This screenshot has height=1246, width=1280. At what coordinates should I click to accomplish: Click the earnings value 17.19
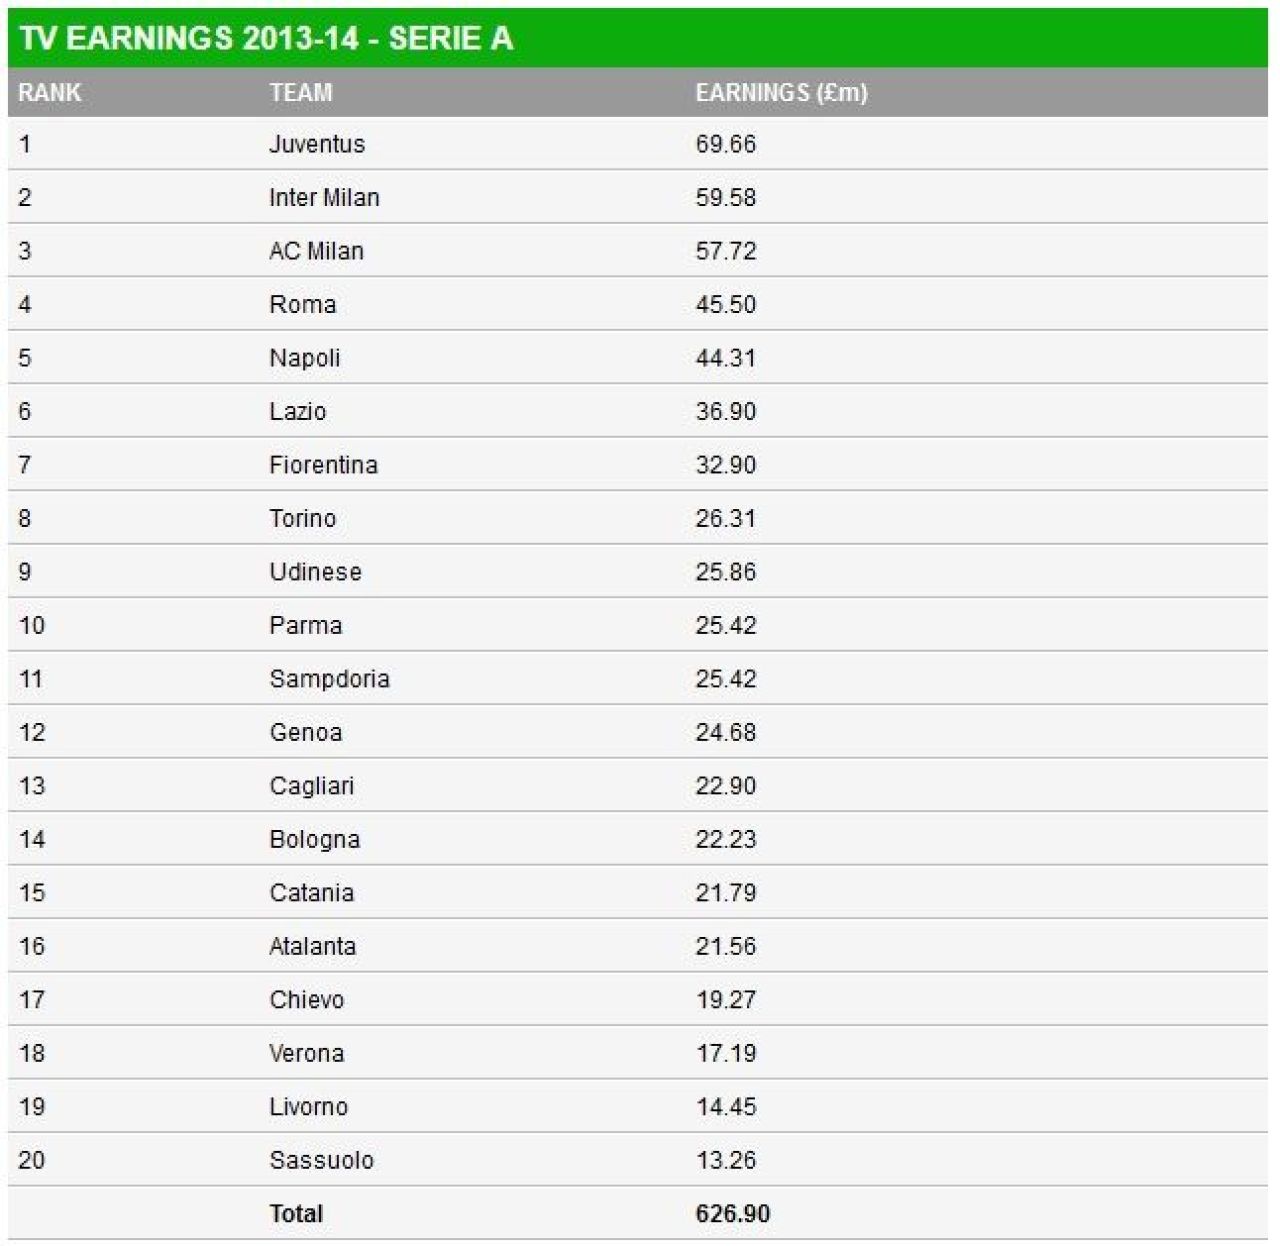click(726, 1053)
